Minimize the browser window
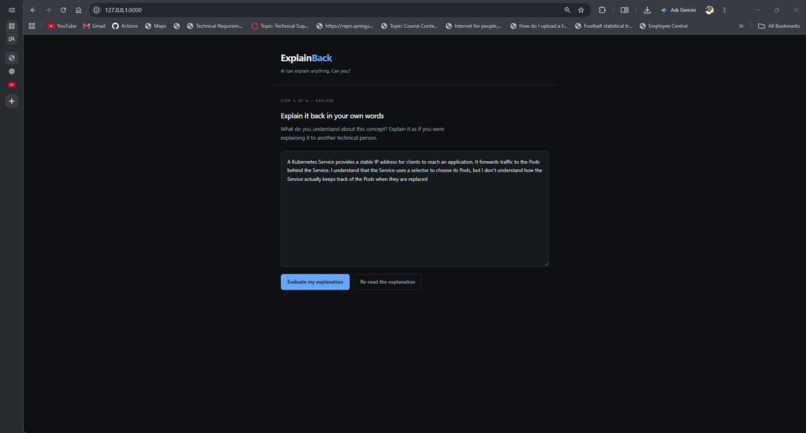 point(757,10)
